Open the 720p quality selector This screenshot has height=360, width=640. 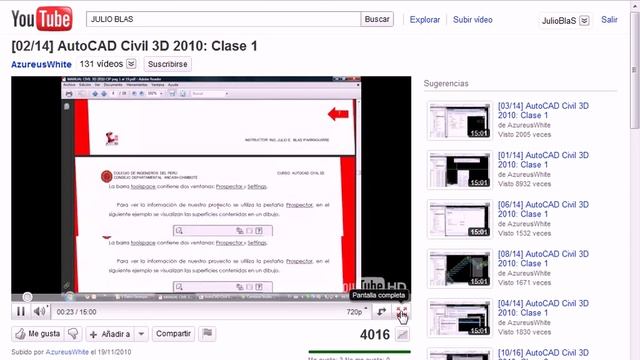click(356, 312)
